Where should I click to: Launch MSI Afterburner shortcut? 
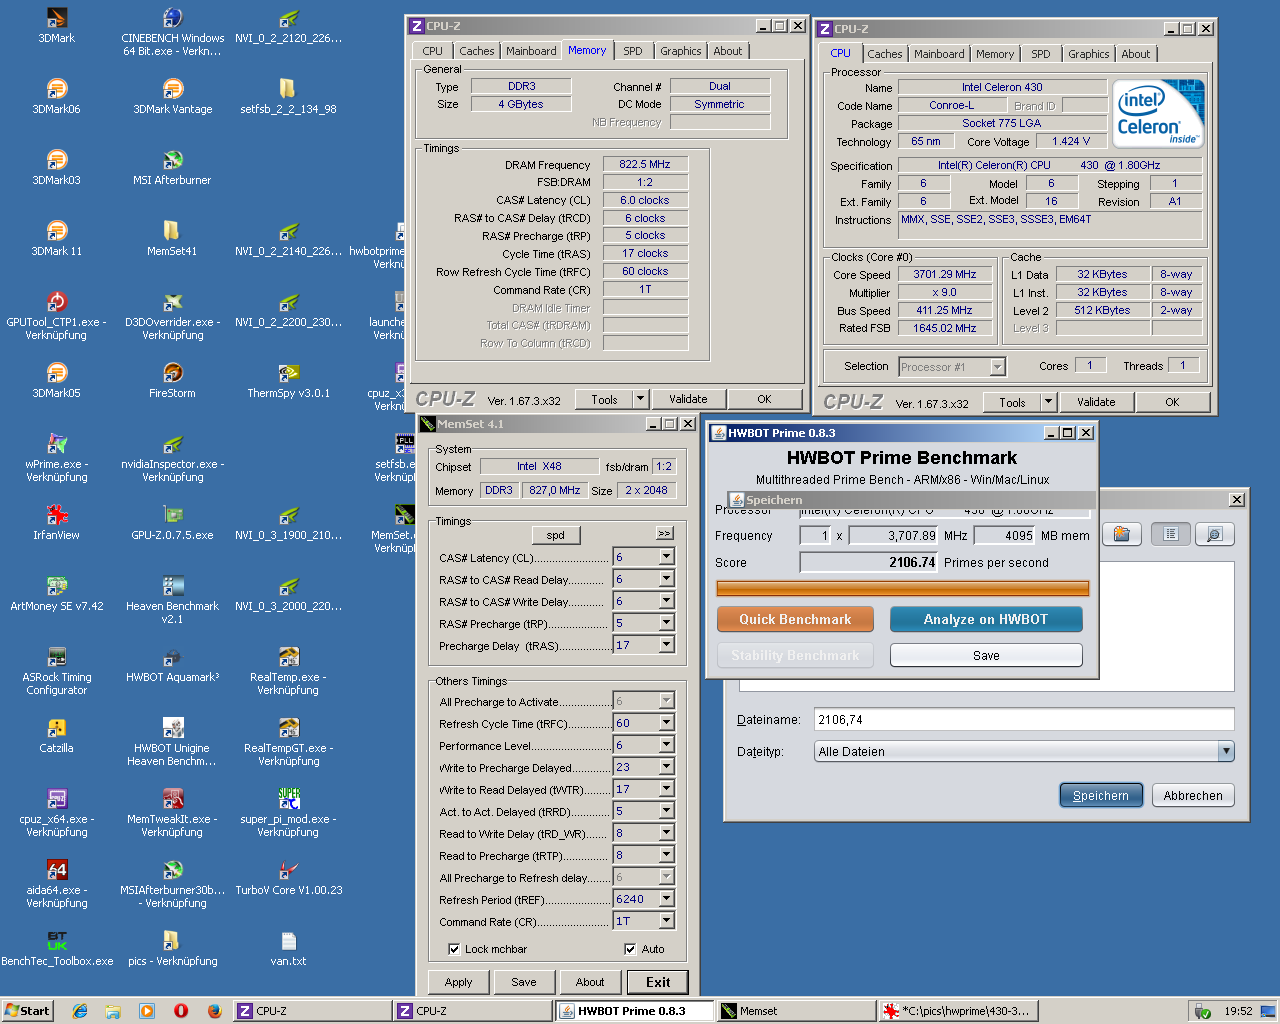[x=172, y=168]
